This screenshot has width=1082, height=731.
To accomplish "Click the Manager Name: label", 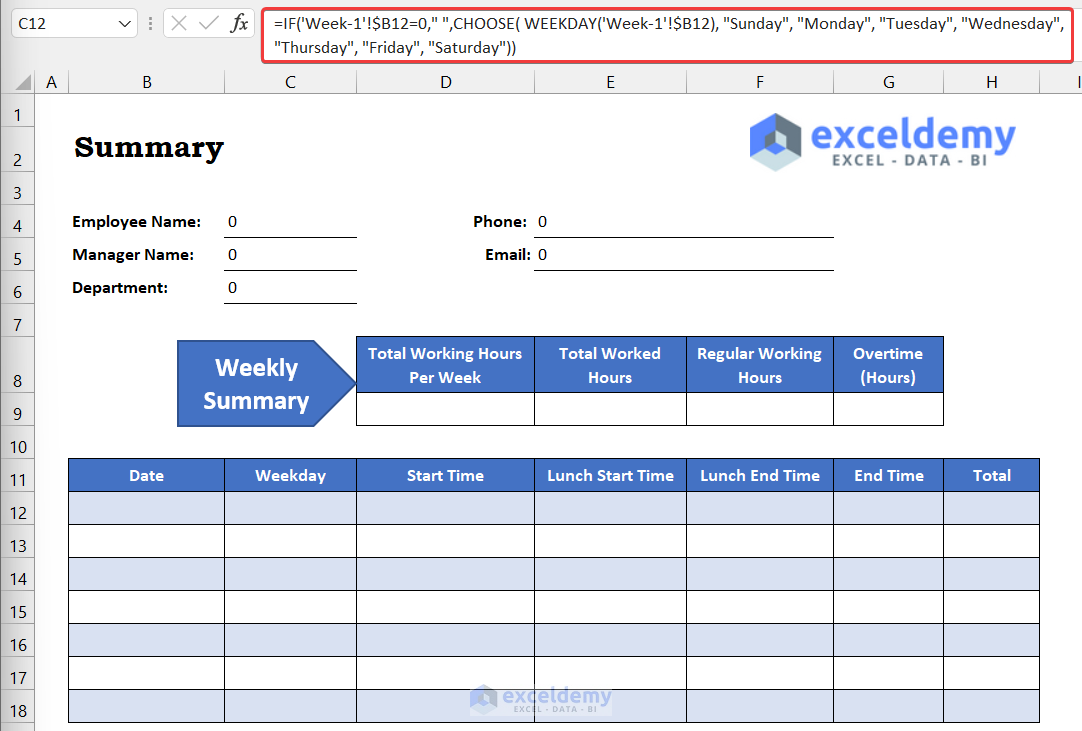I will 133,255.
